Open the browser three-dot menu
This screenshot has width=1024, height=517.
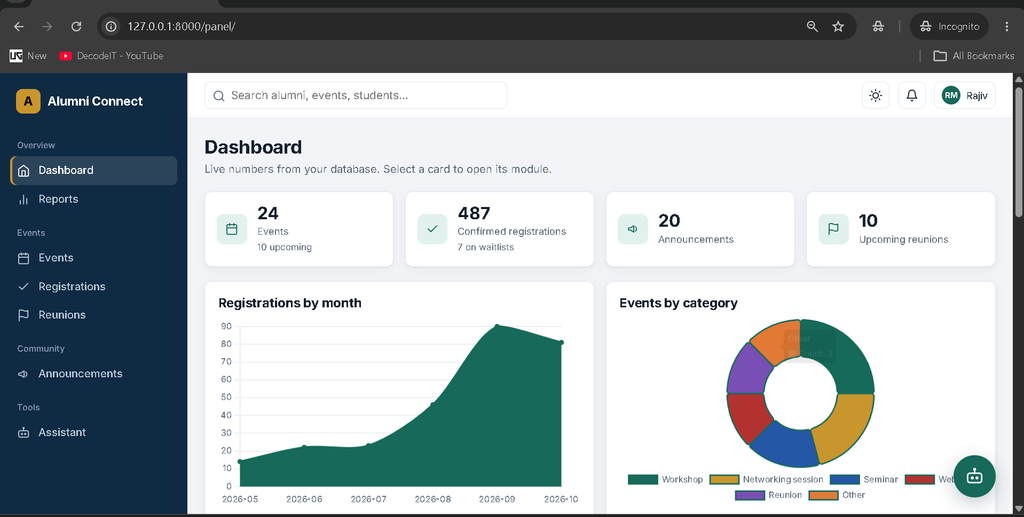tap(1006, 26)
